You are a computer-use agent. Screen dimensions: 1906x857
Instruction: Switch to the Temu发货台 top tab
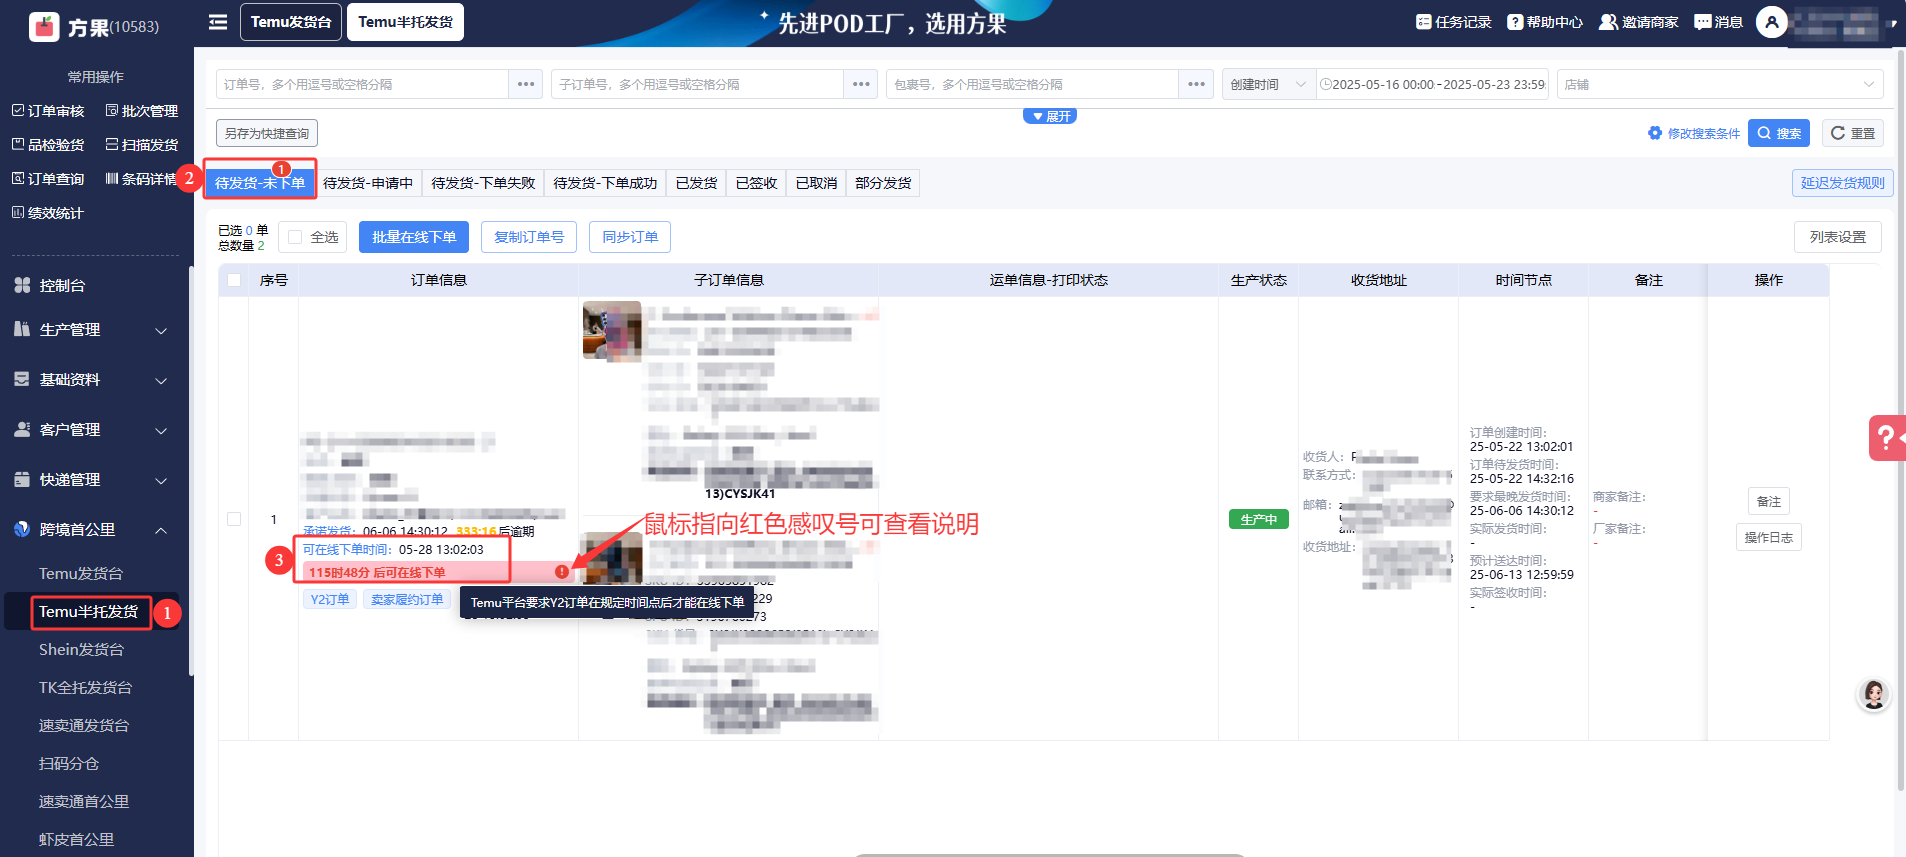click(x=291, y=22)
